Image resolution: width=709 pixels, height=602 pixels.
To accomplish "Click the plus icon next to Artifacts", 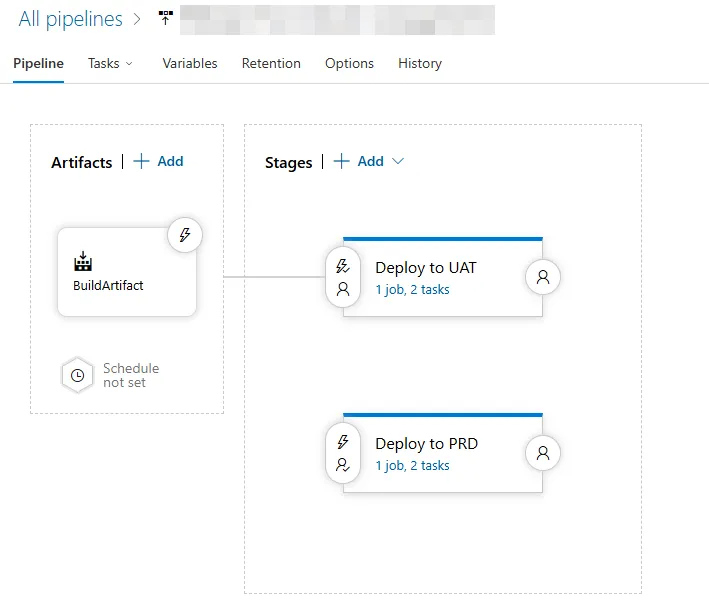I will click(x=142, y=161).
